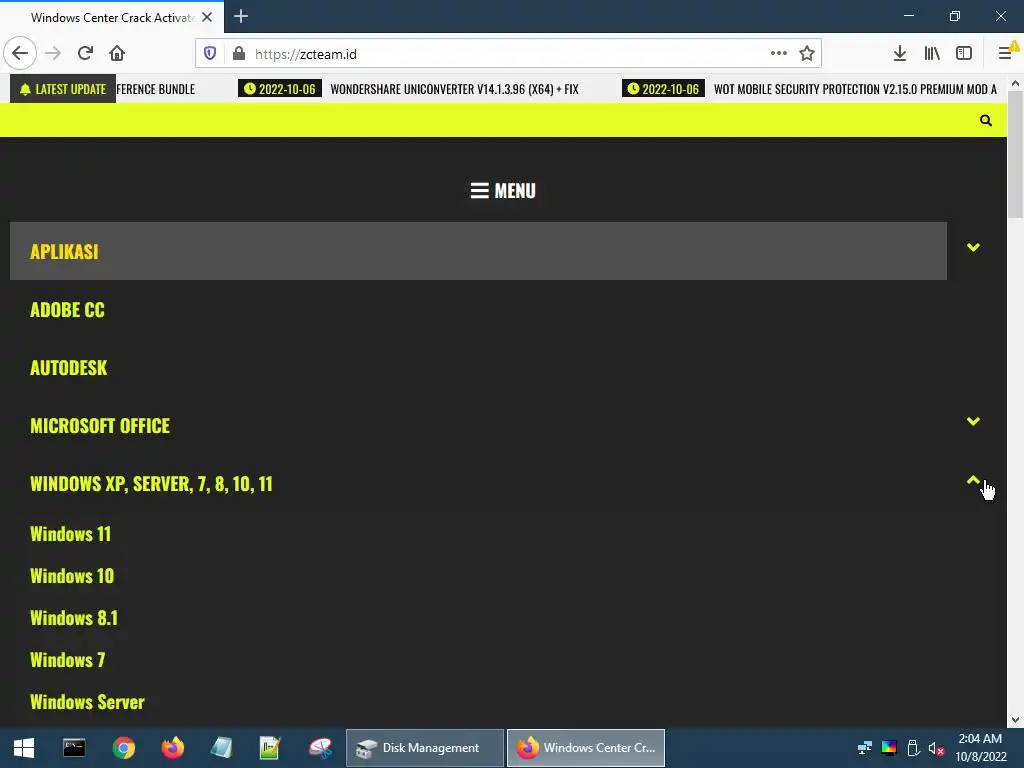This screenshot has height=768, width=1024.
Task: Select the Windows 8.1 submenu link
Action: pos(74,618)
